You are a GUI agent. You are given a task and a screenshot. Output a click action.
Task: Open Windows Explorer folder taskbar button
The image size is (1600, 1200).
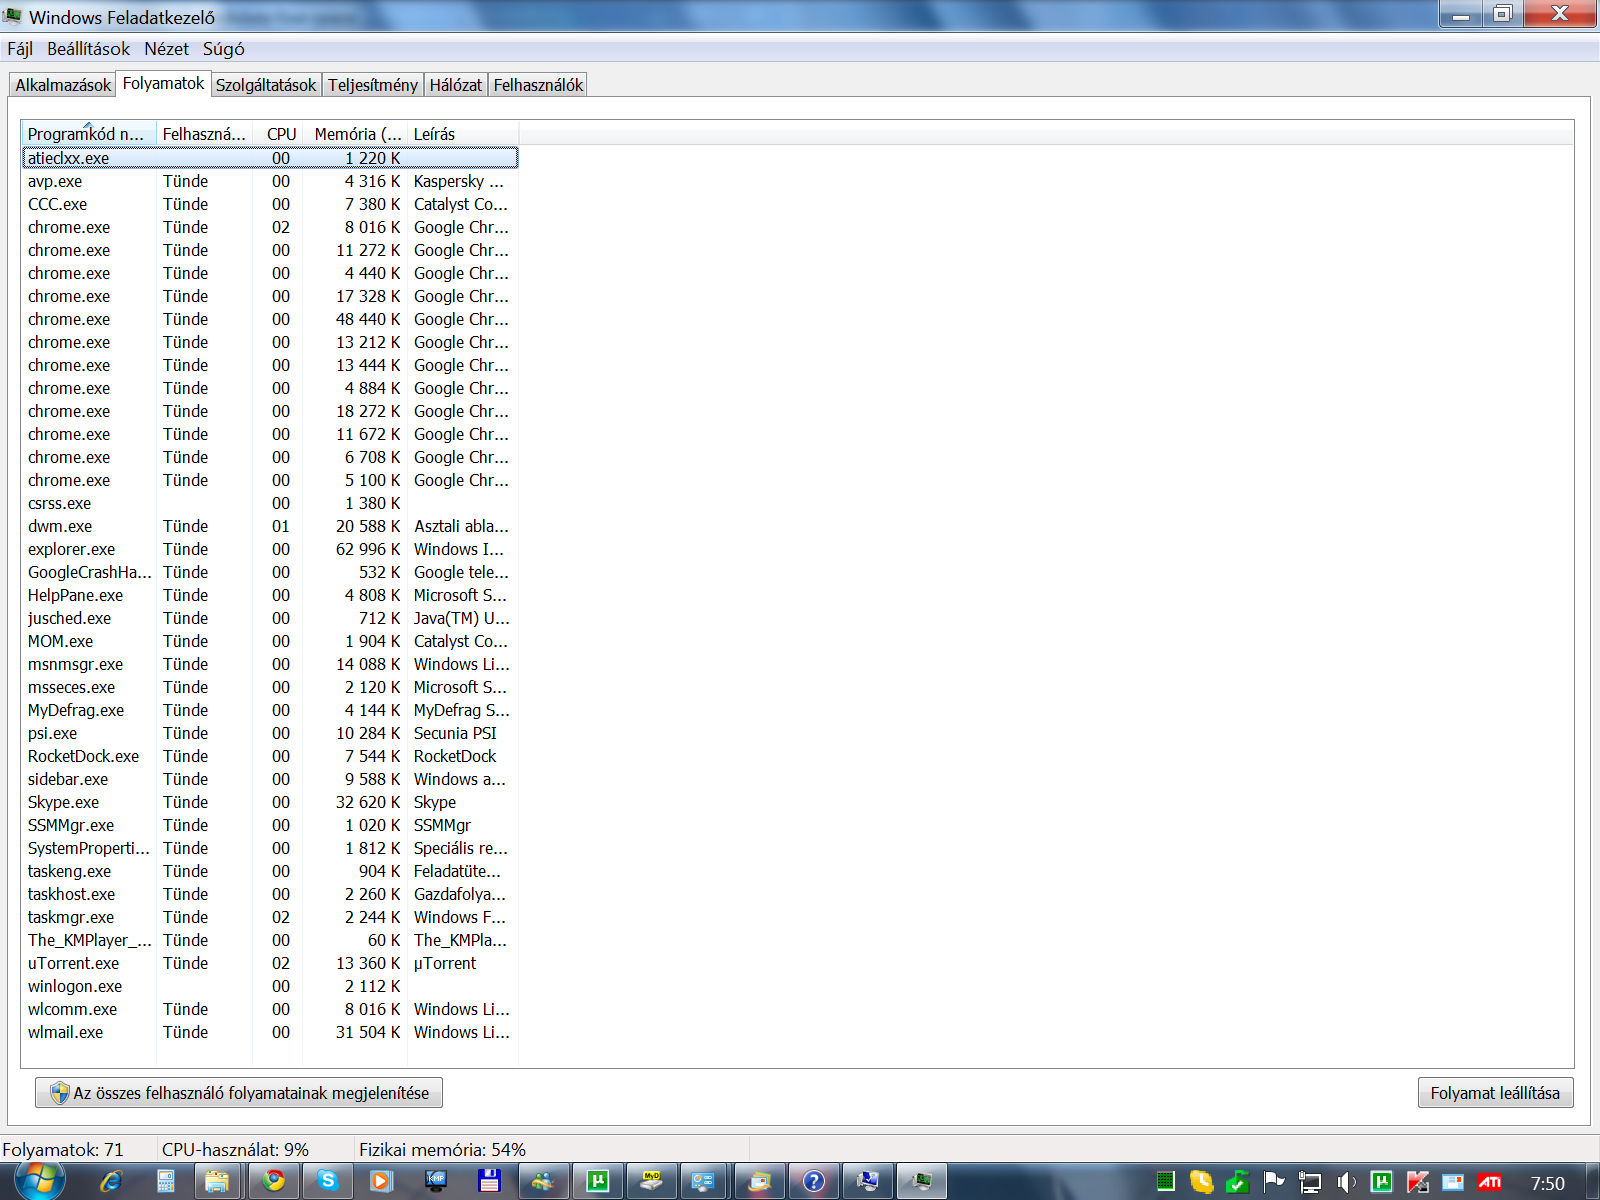pos(217,1181)
